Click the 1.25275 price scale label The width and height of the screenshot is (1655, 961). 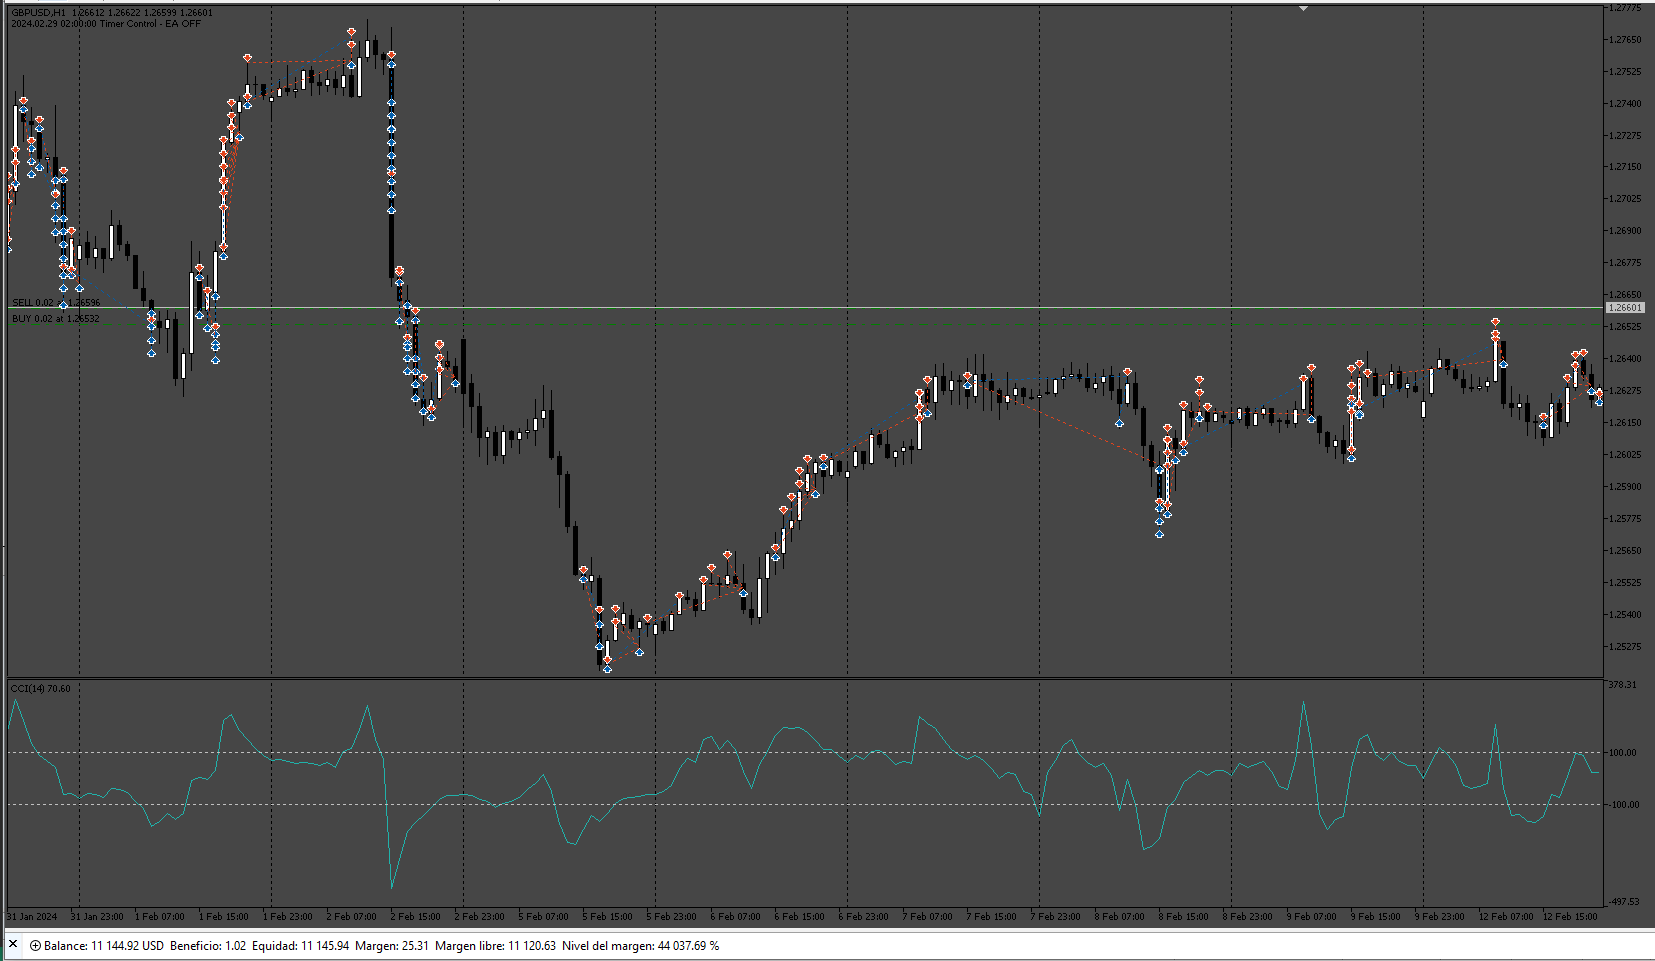pyautogui.click(x=1625, y=647)
